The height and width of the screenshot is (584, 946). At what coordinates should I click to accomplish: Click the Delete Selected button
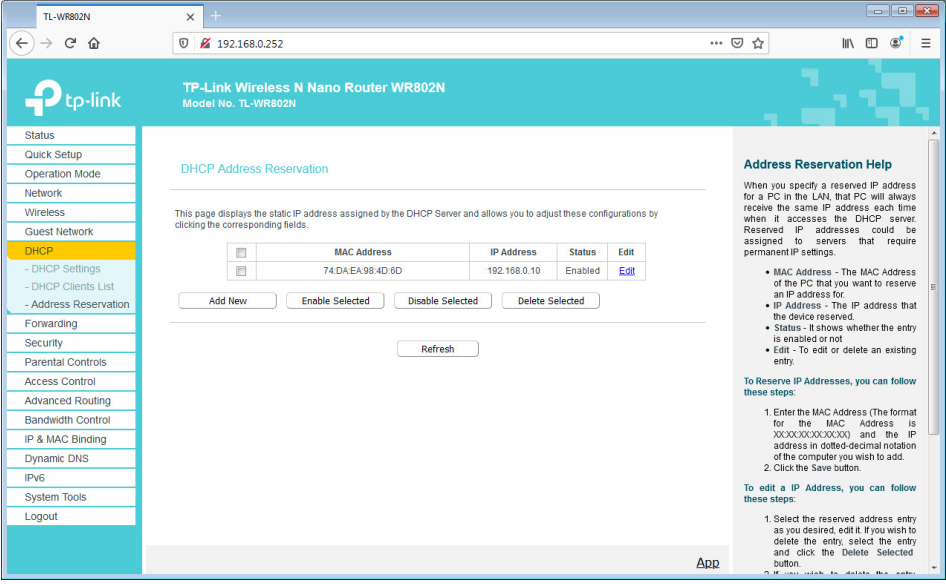coord(551,301)
